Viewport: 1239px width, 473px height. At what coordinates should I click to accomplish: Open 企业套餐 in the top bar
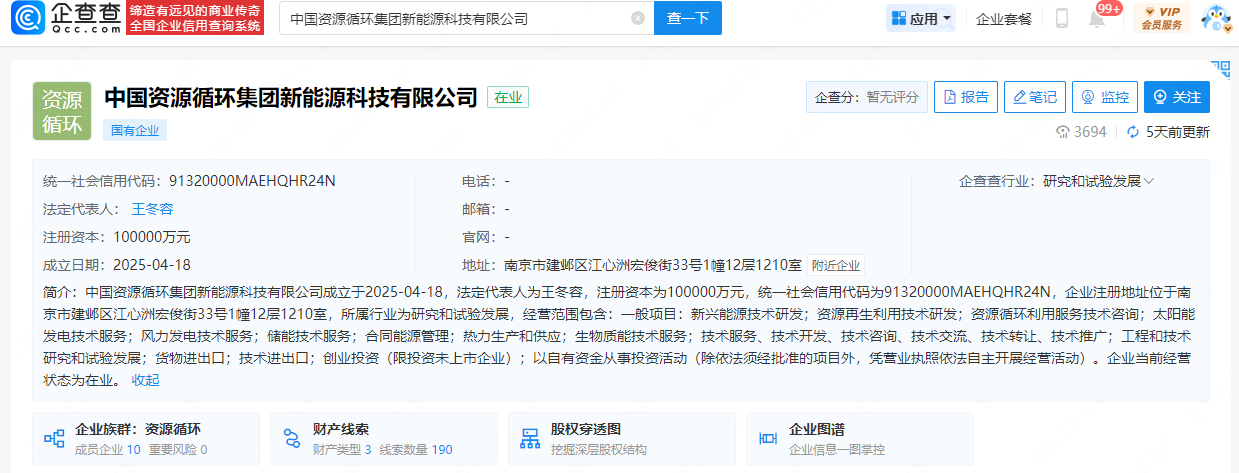point(1004,18)
